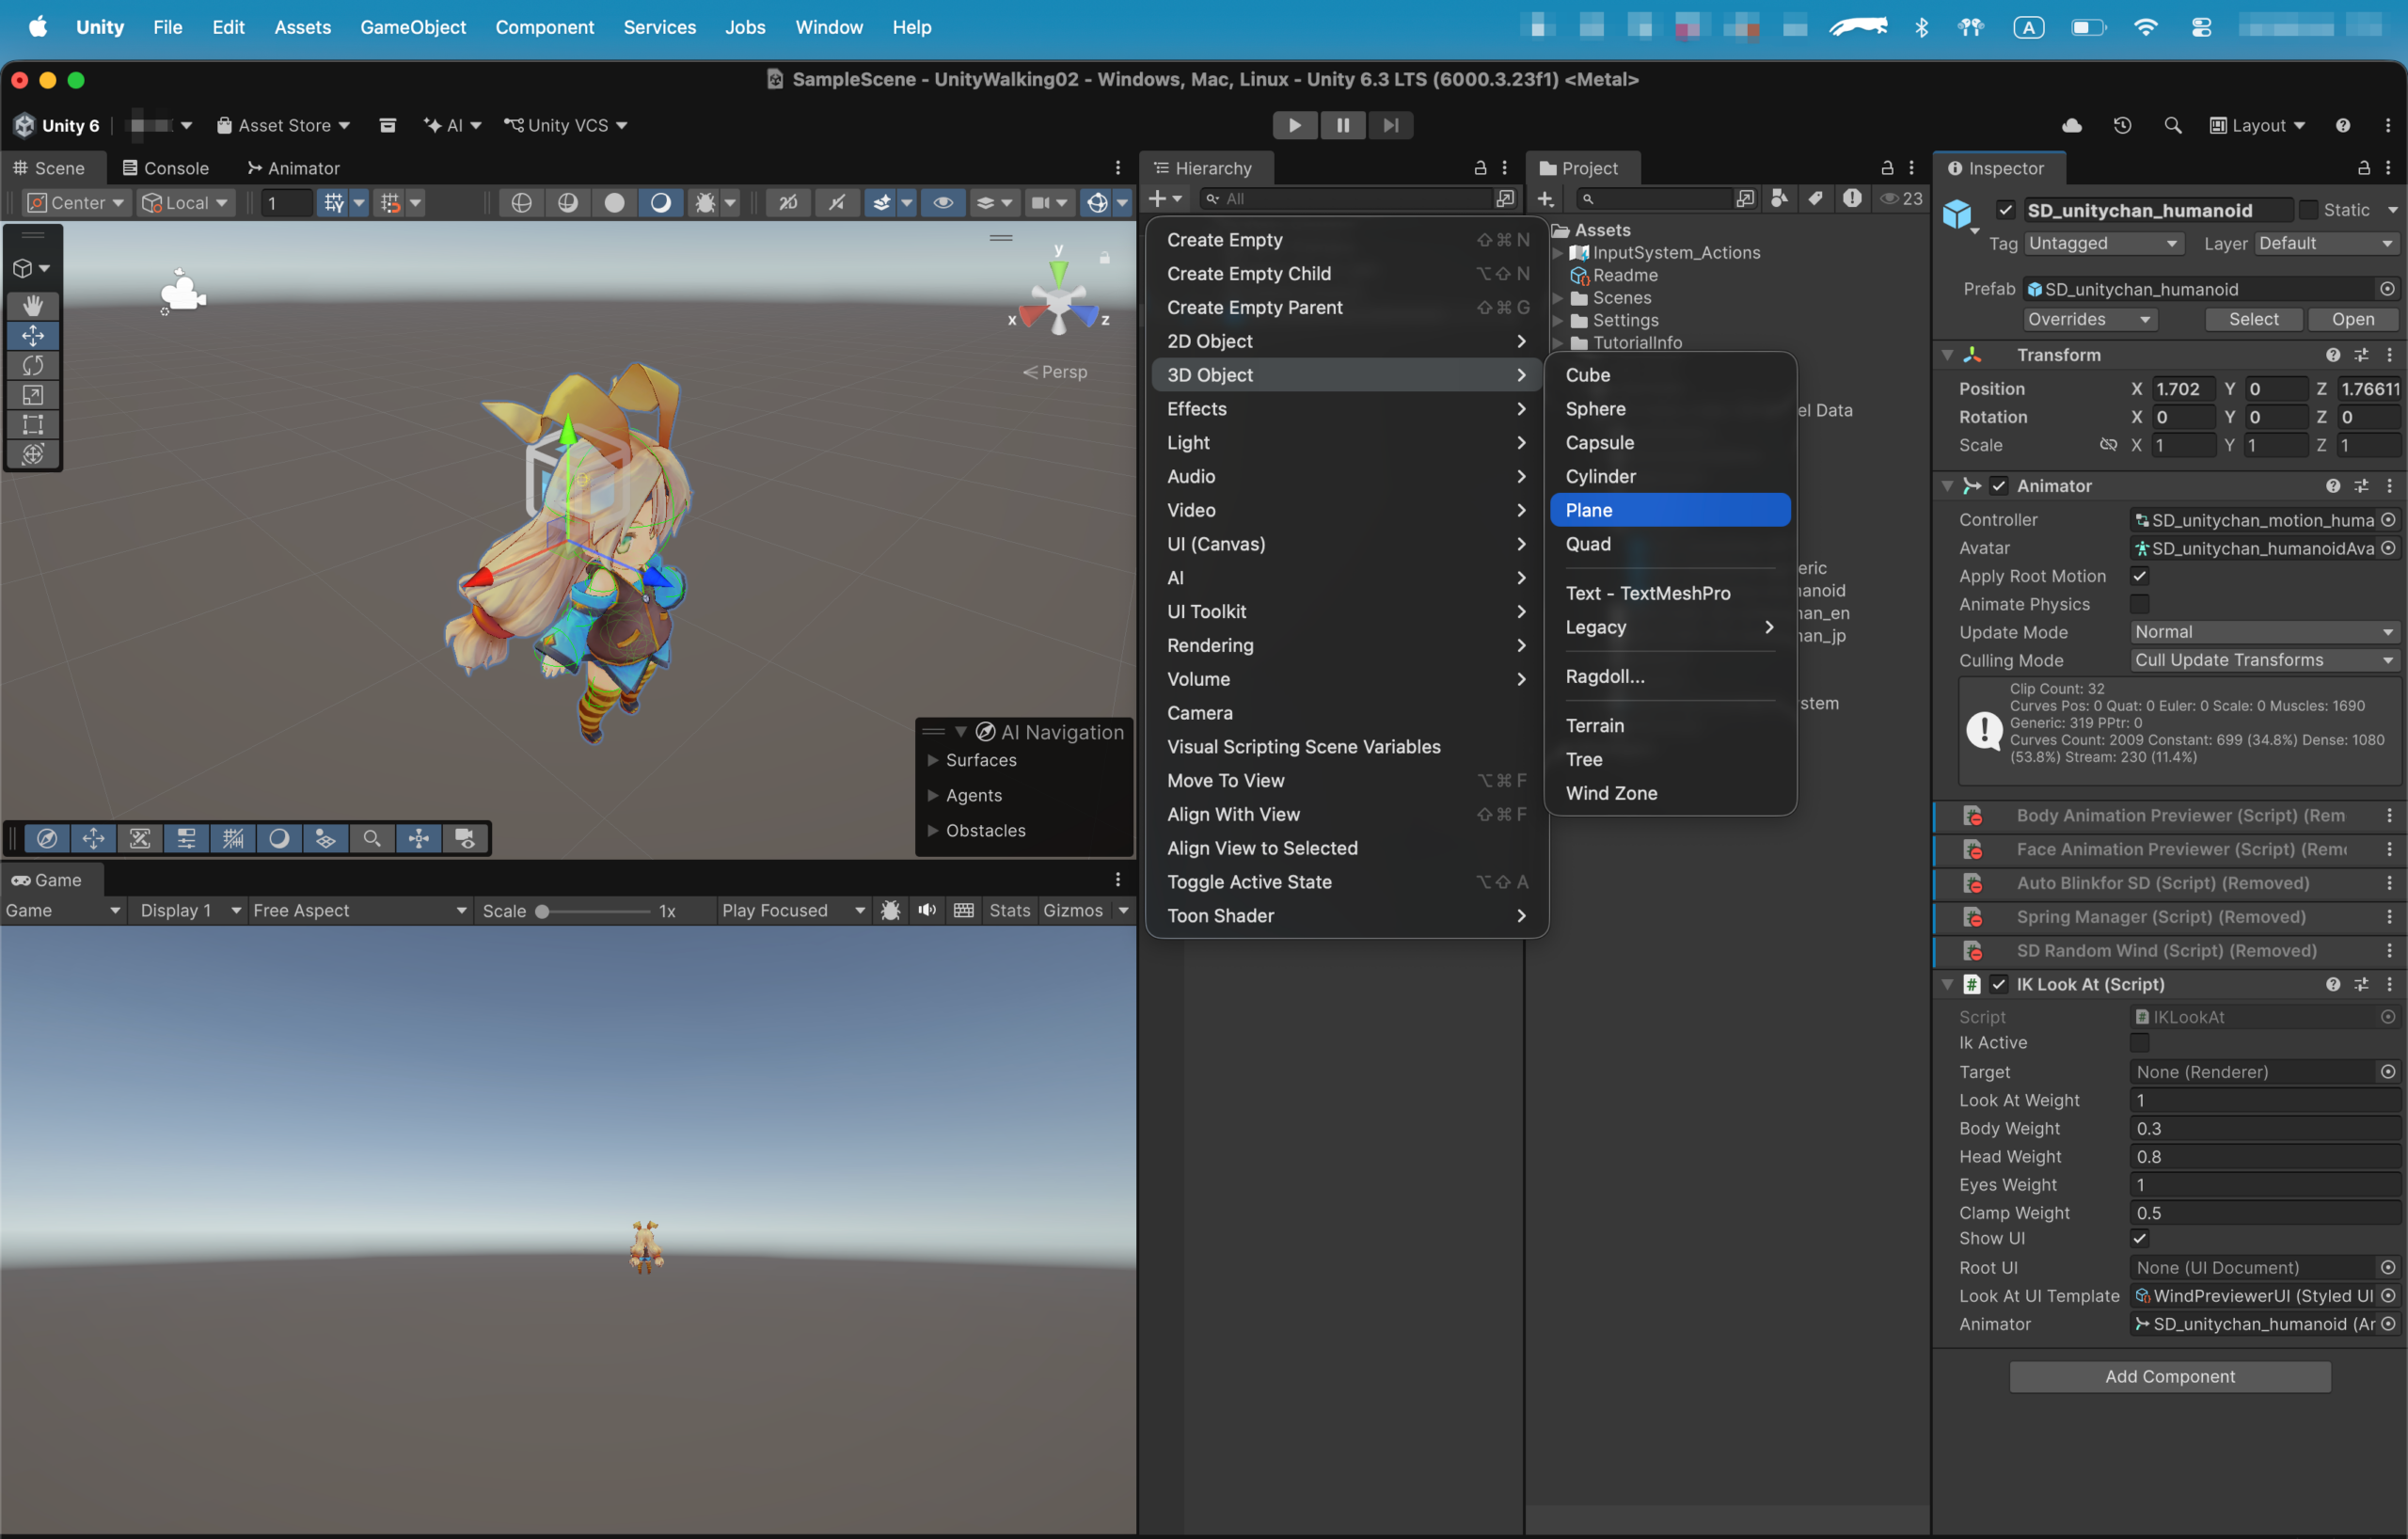Screen dimensions: 2408x1539
Task: Select the Rect transform tool
Action: (x=33, y=424)
